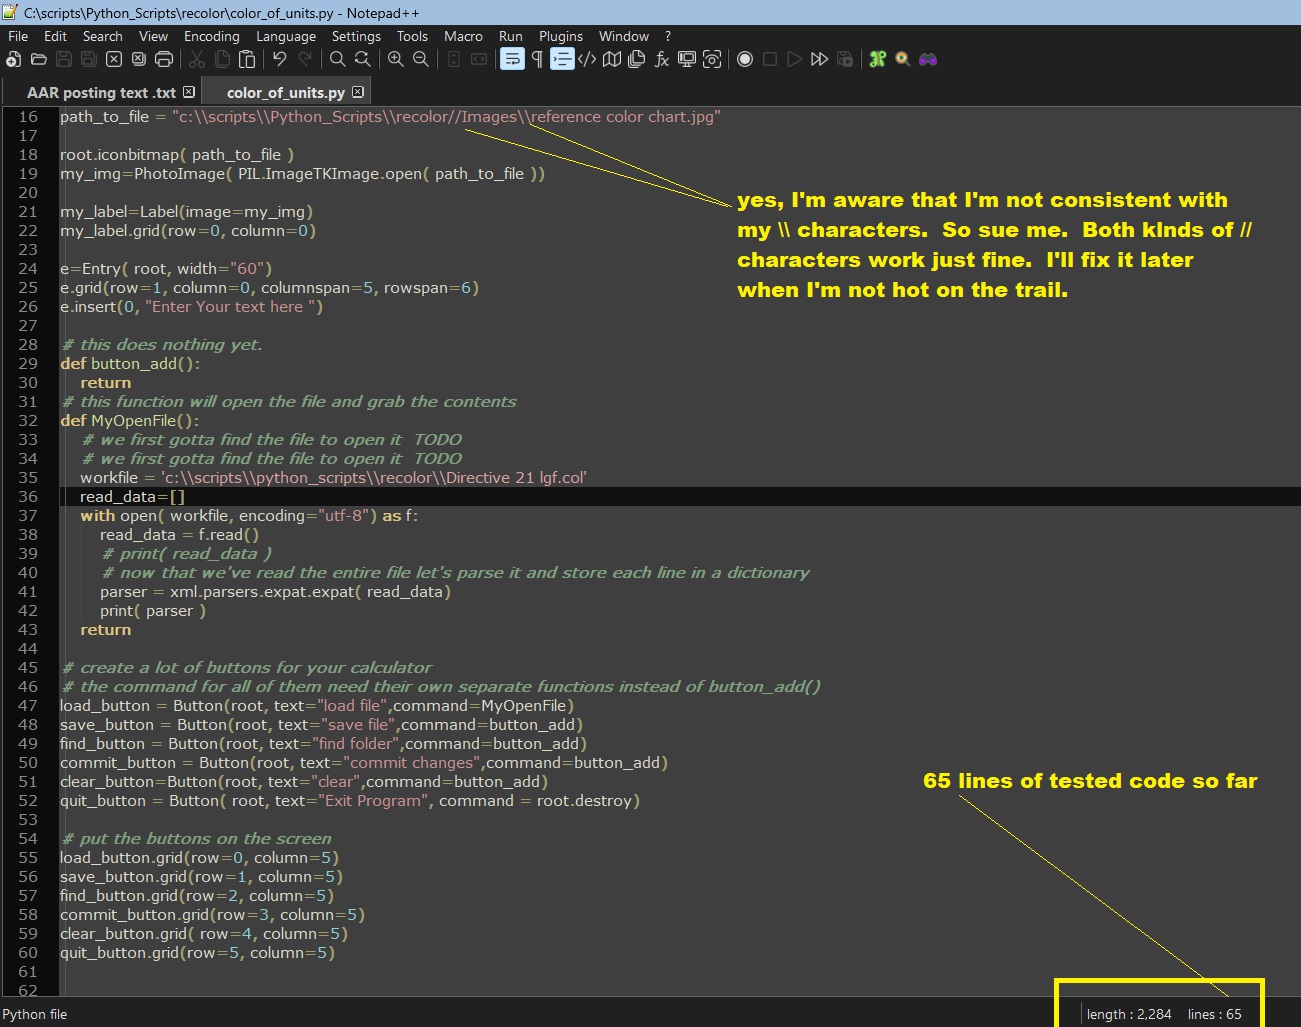
Task: Open the Search menu
Action: point(103,36)
